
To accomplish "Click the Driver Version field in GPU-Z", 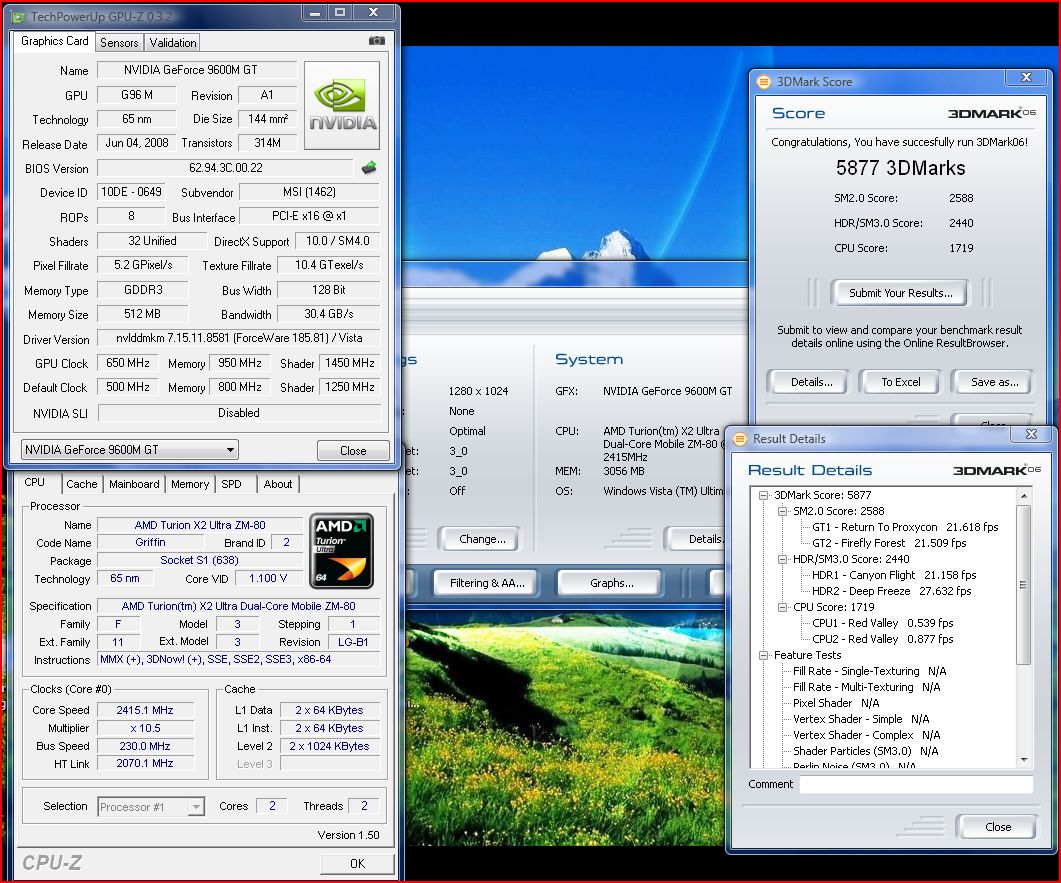I will (239, 338).
